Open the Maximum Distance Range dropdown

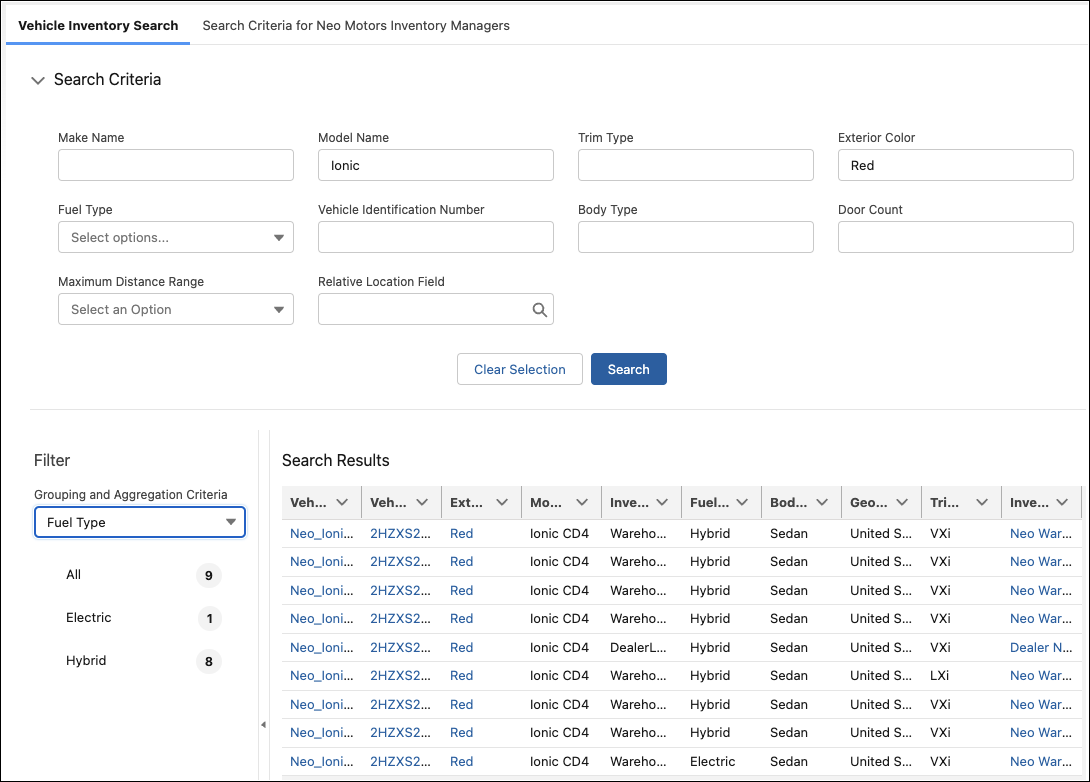coord(176,309)
